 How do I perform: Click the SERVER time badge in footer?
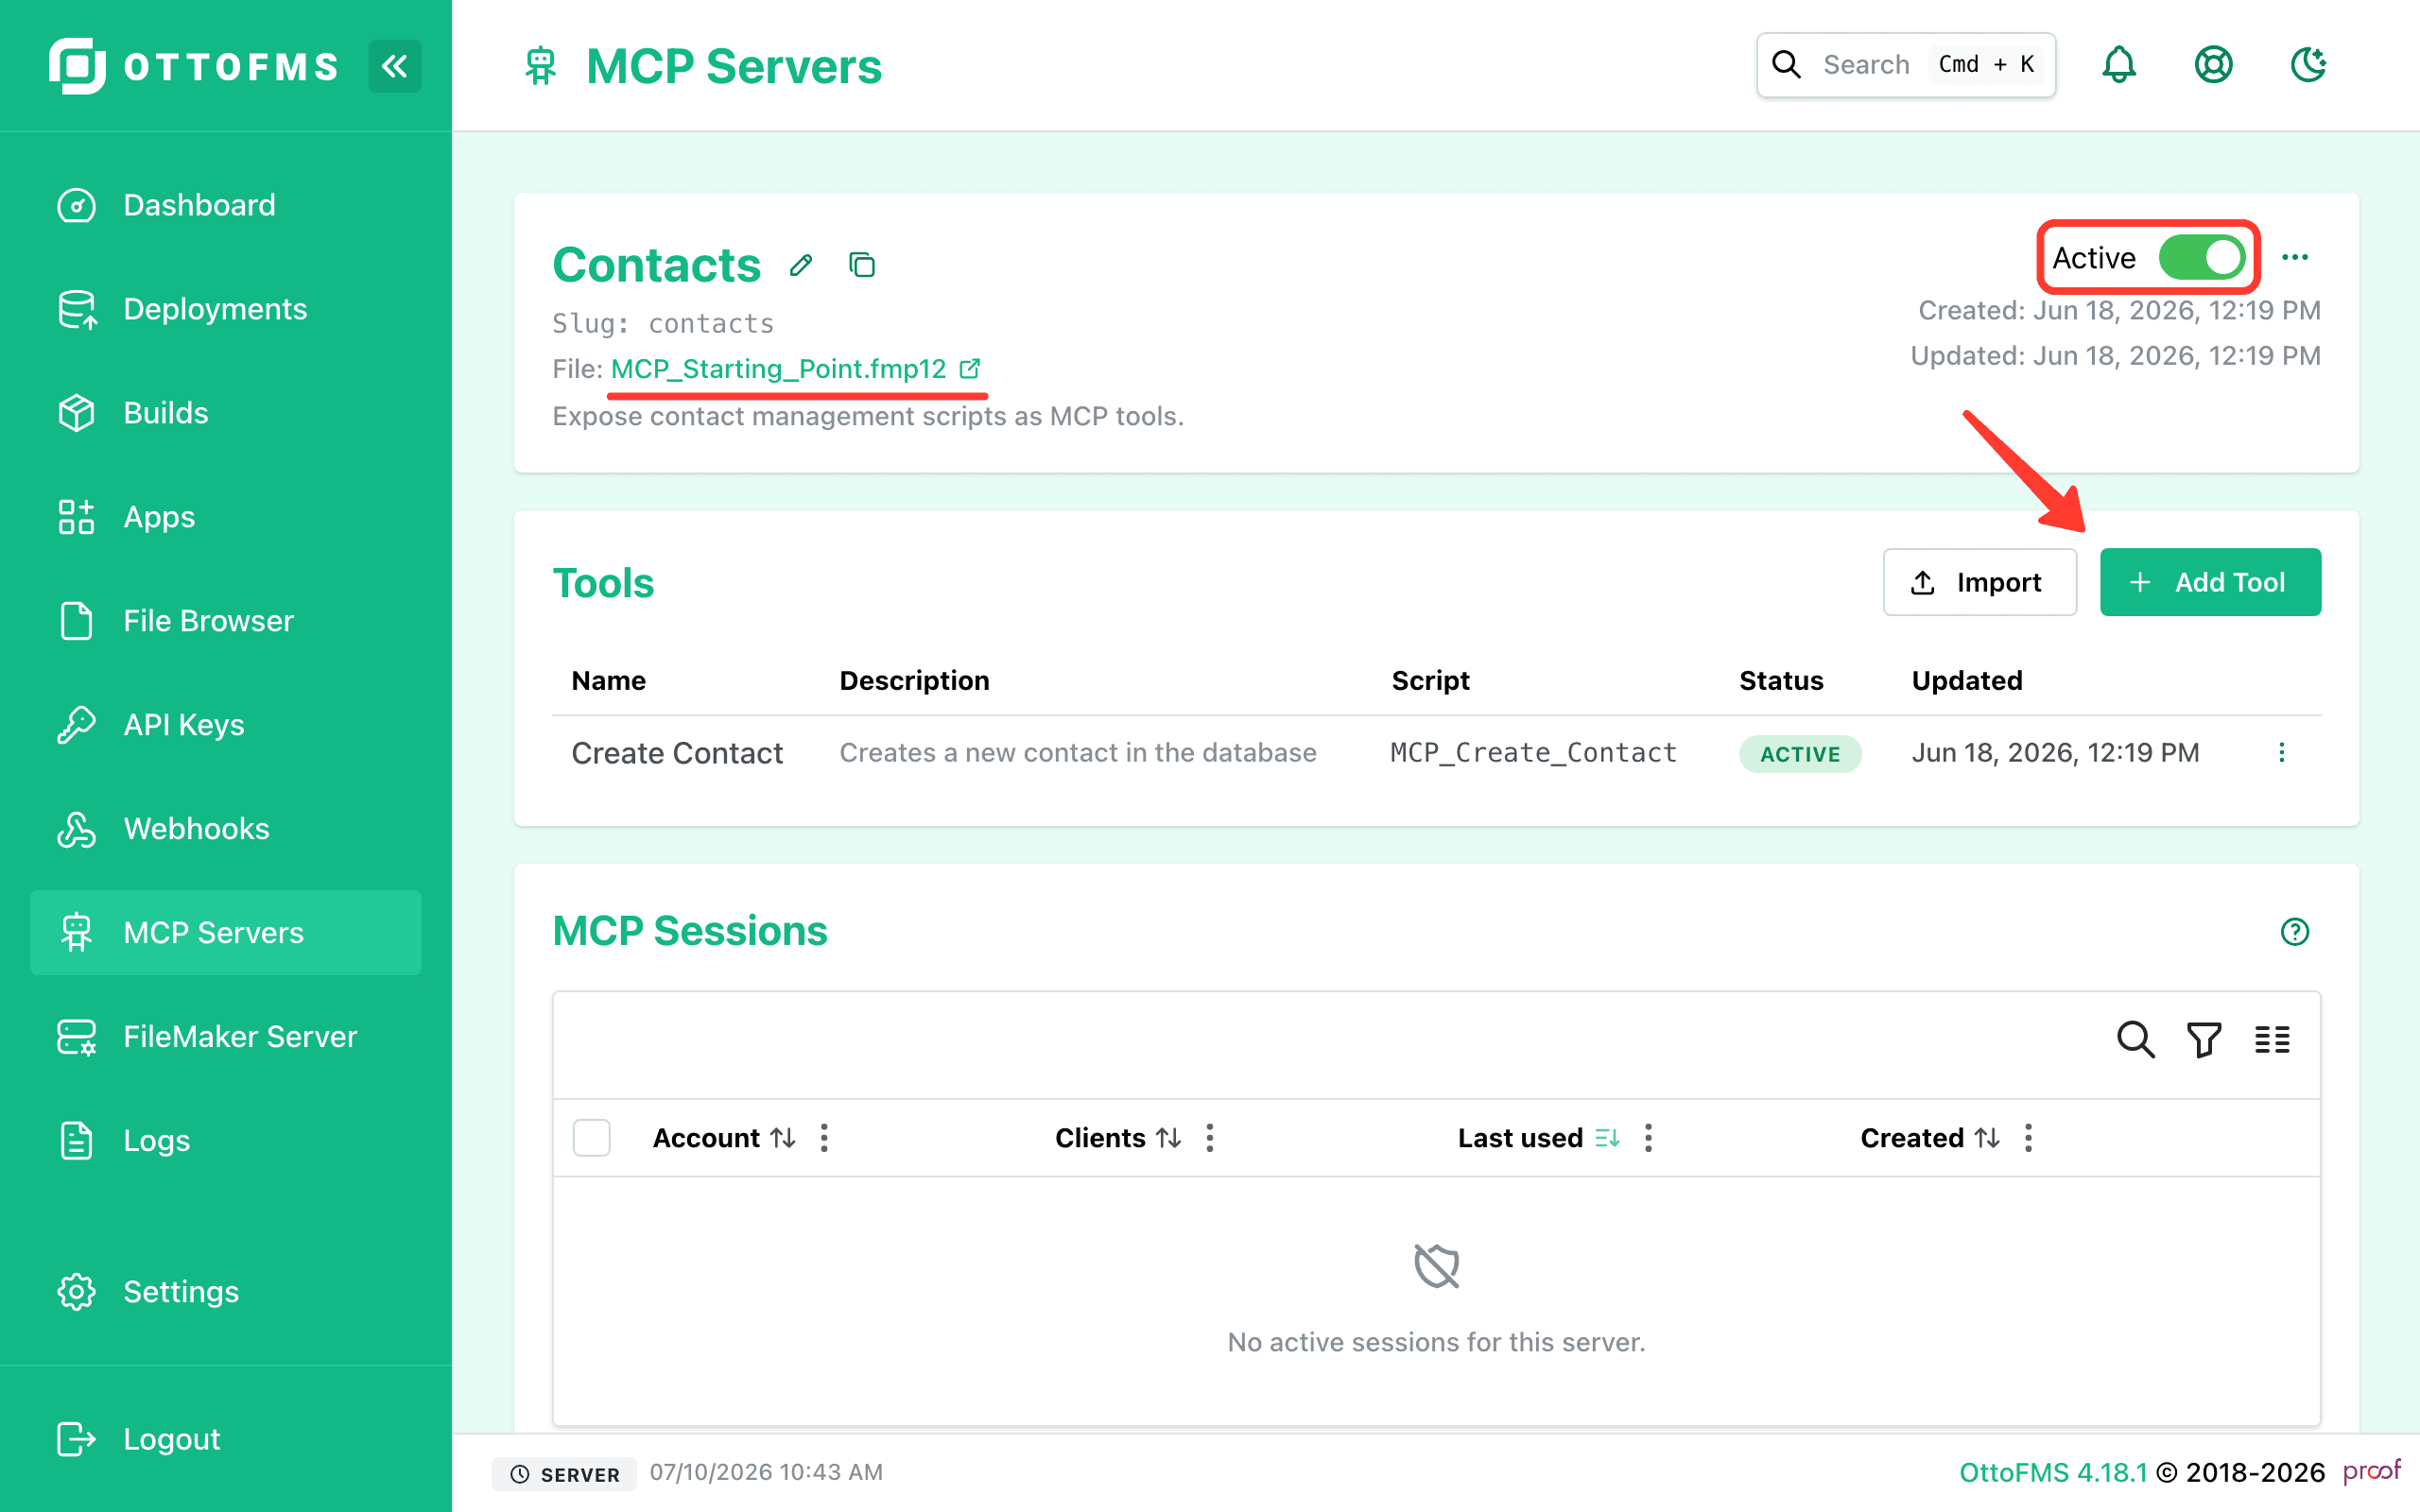565,1474
